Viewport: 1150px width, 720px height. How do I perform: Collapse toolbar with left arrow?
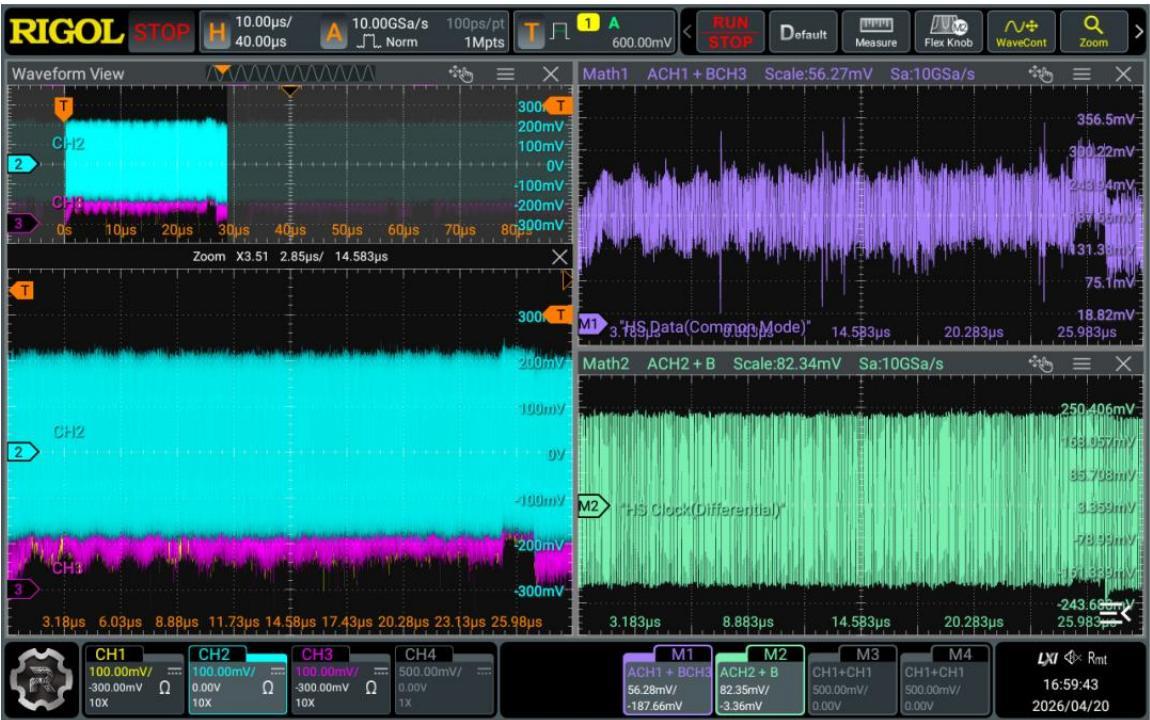(x=687, y=32)
